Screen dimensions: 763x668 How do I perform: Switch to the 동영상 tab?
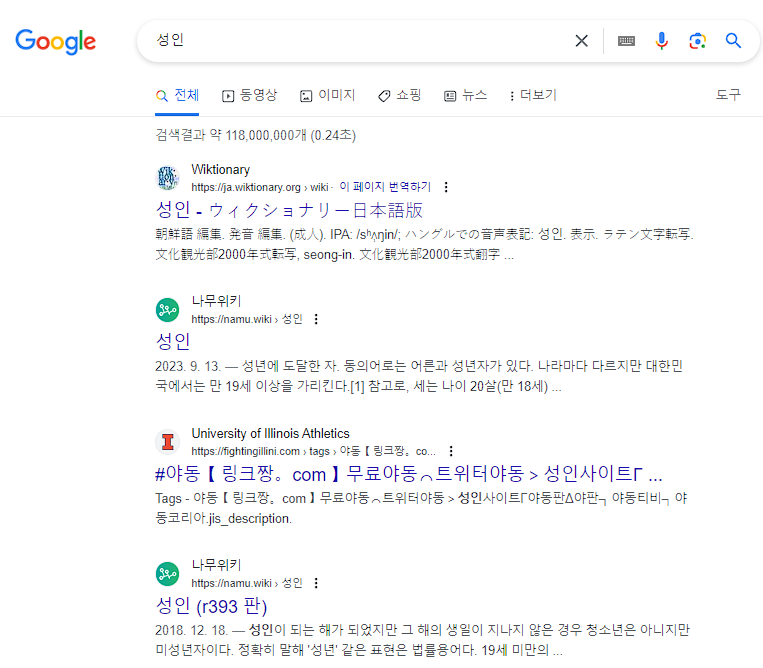(249, 95)
